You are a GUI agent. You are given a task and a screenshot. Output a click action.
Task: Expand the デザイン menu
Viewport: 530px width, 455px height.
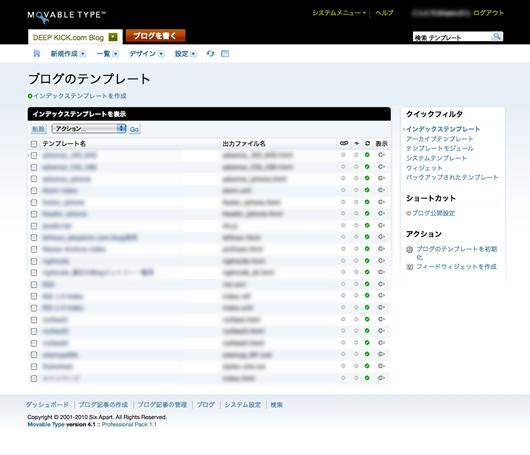(147, 54)
